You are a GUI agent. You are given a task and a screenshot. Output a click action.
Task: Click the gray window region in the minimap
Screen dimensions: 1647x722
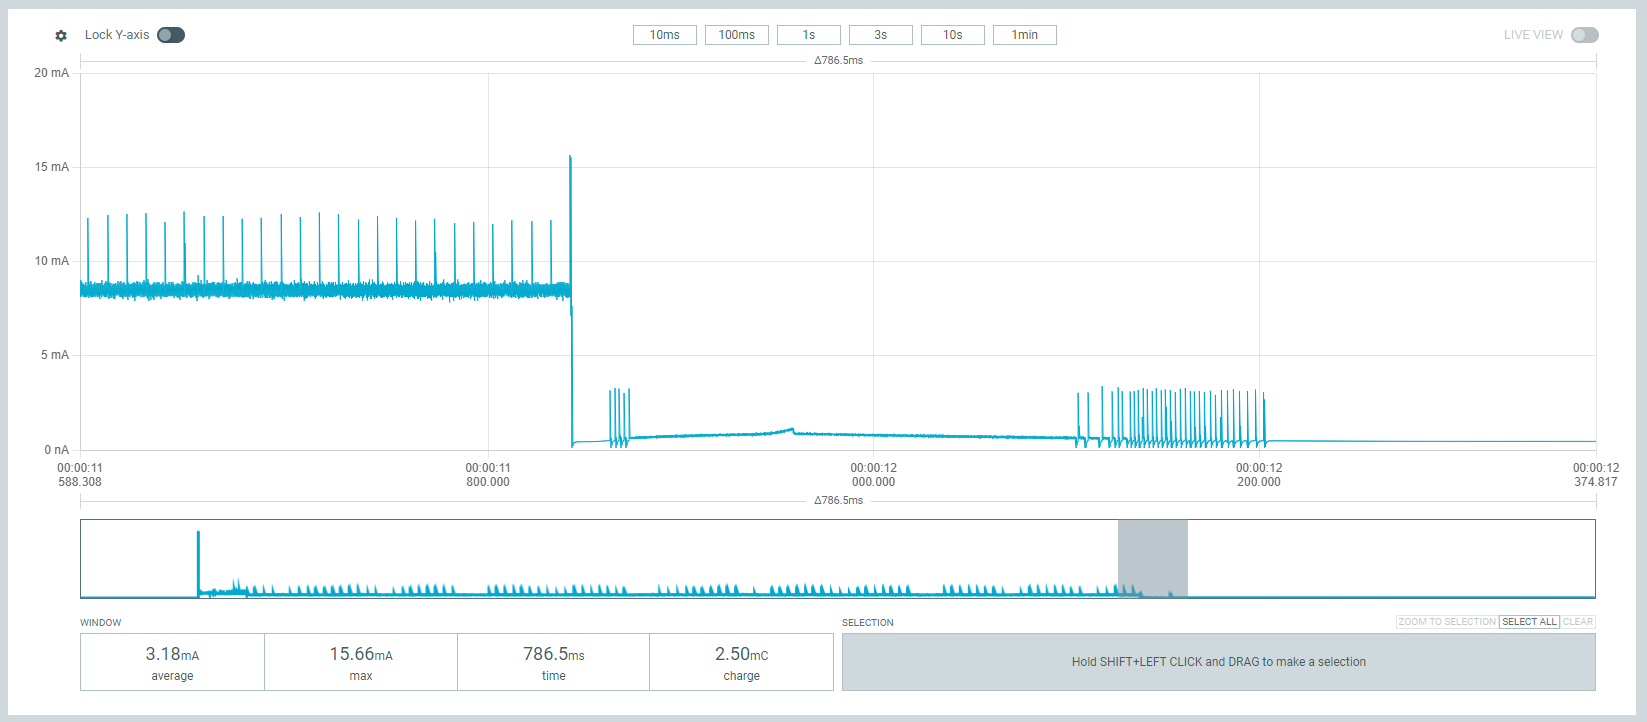pos(1152,558)
